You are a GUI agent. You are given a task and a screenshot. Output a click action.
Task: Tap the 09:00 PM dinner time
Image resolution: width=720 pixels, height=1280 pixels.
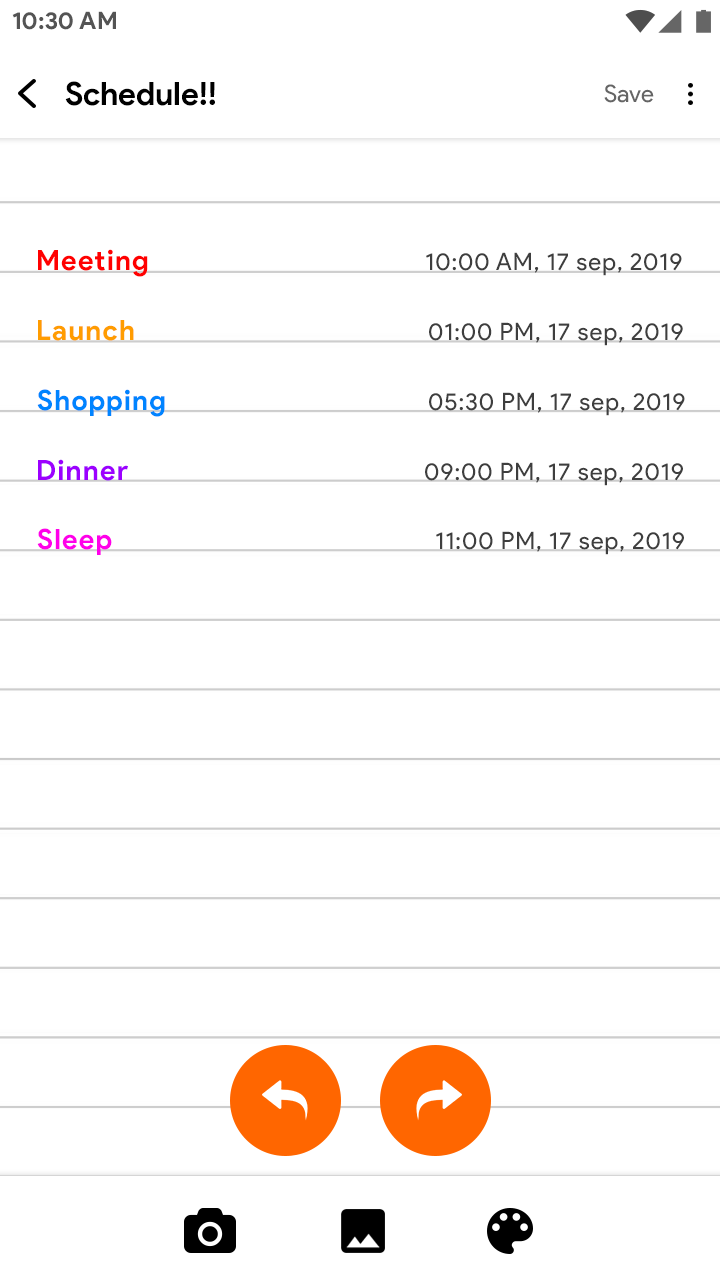pyautogui.click(x=553, y=472)
